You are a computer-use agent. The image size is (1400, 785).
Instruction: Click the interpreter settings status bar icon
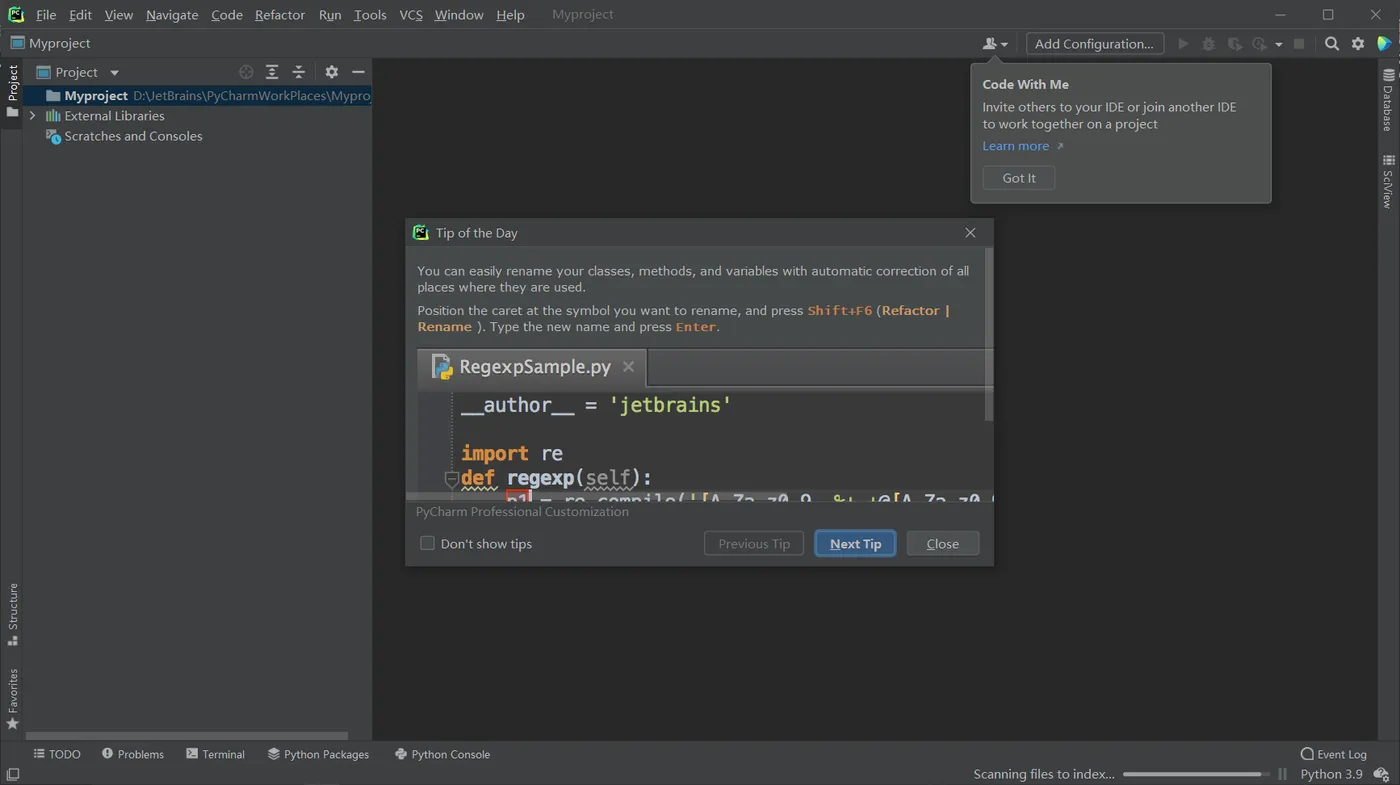(x=1381, y=774)
